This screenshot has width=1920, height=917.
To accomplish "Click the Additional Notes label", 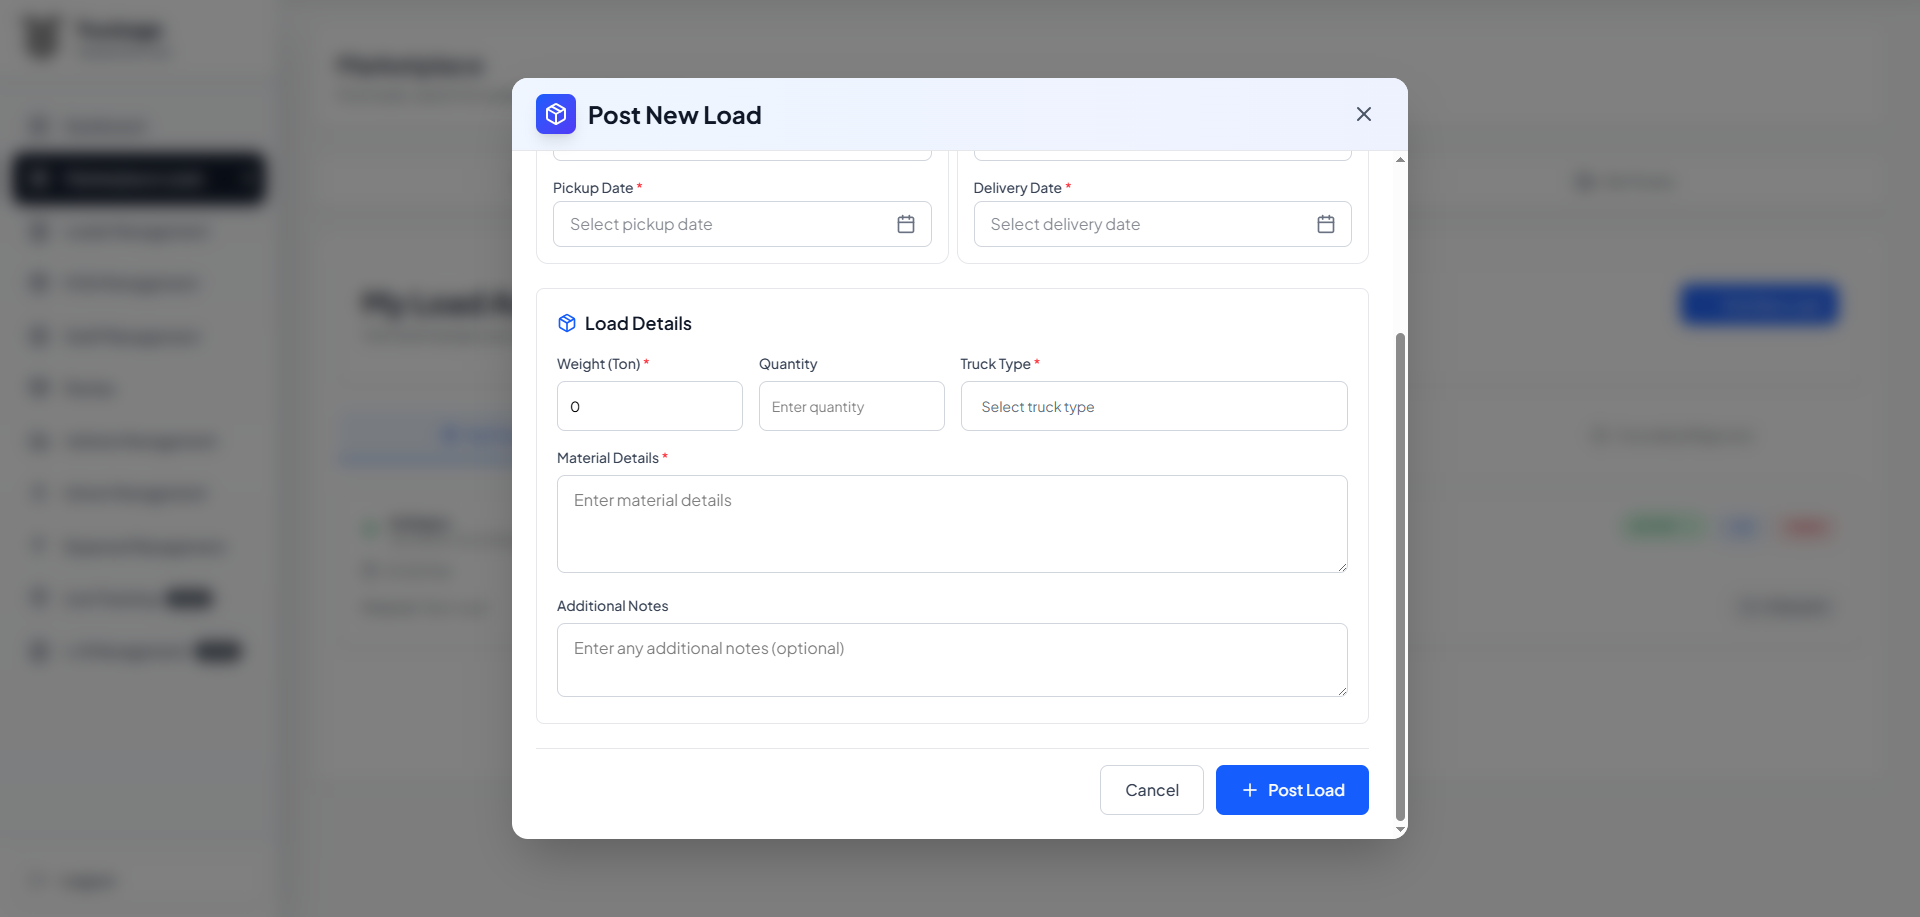I will coord(612,606).
